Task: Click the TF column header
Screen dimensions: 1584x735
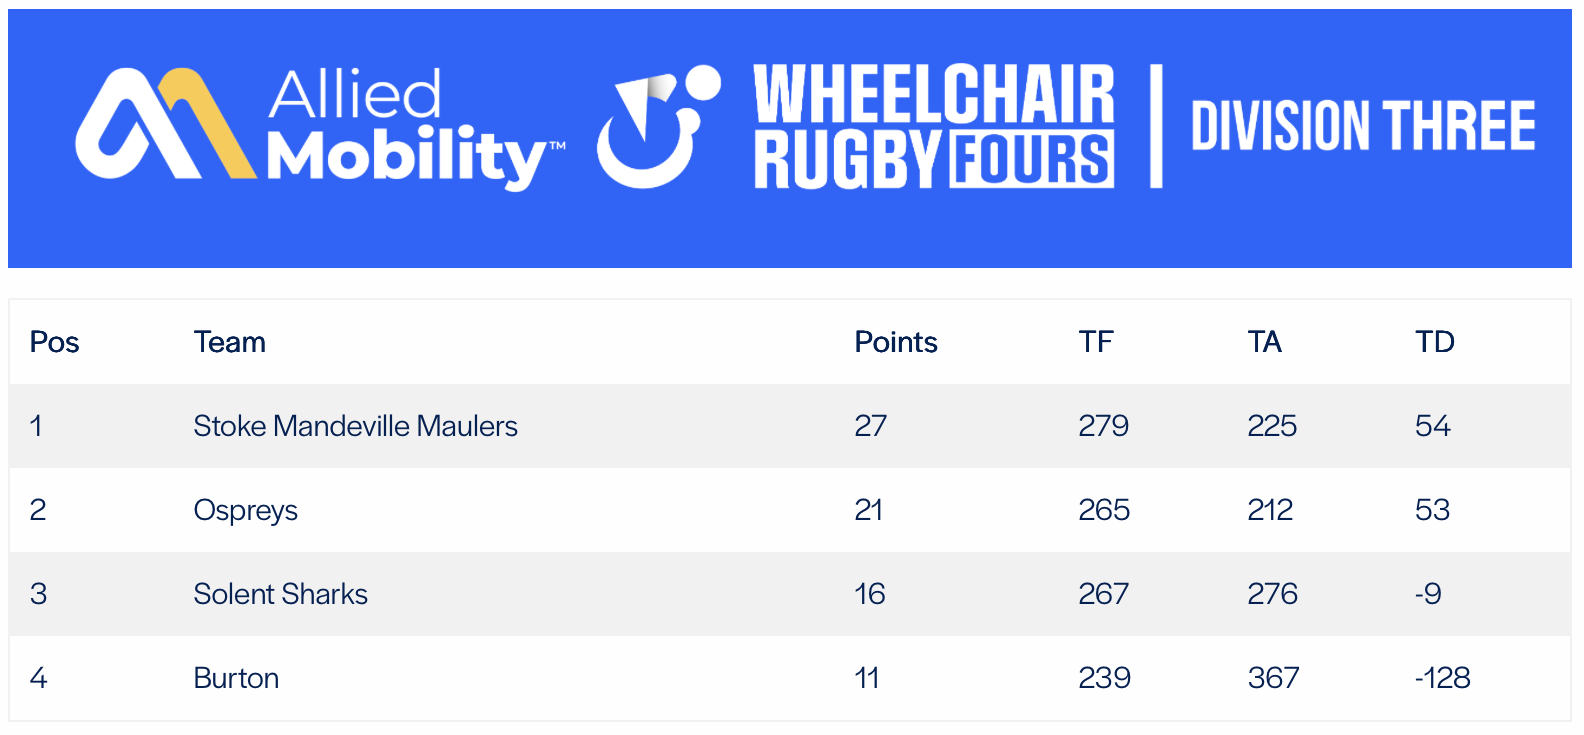Action: click(x=1096, y=342)
